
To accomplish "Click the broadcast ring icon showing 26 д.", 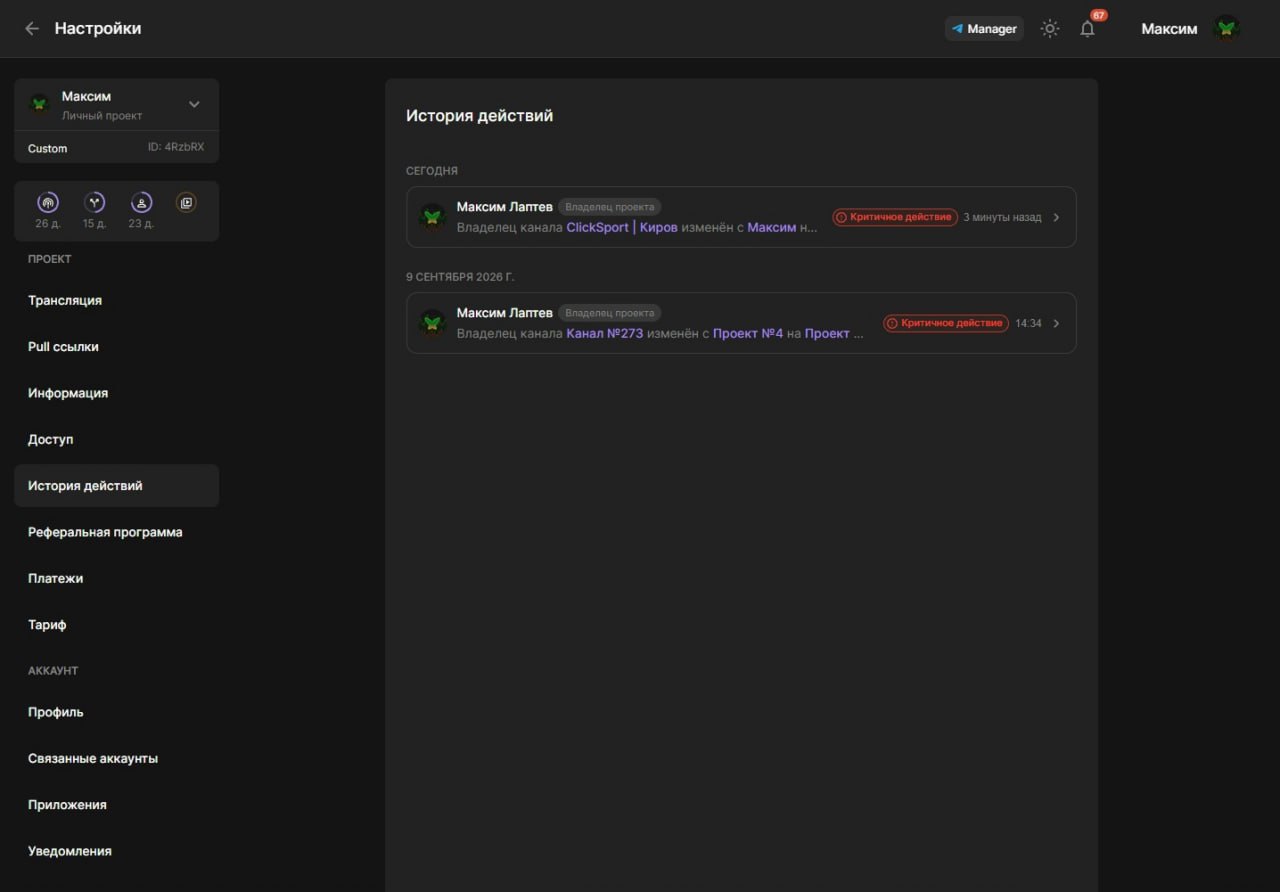I will [47, 203].
